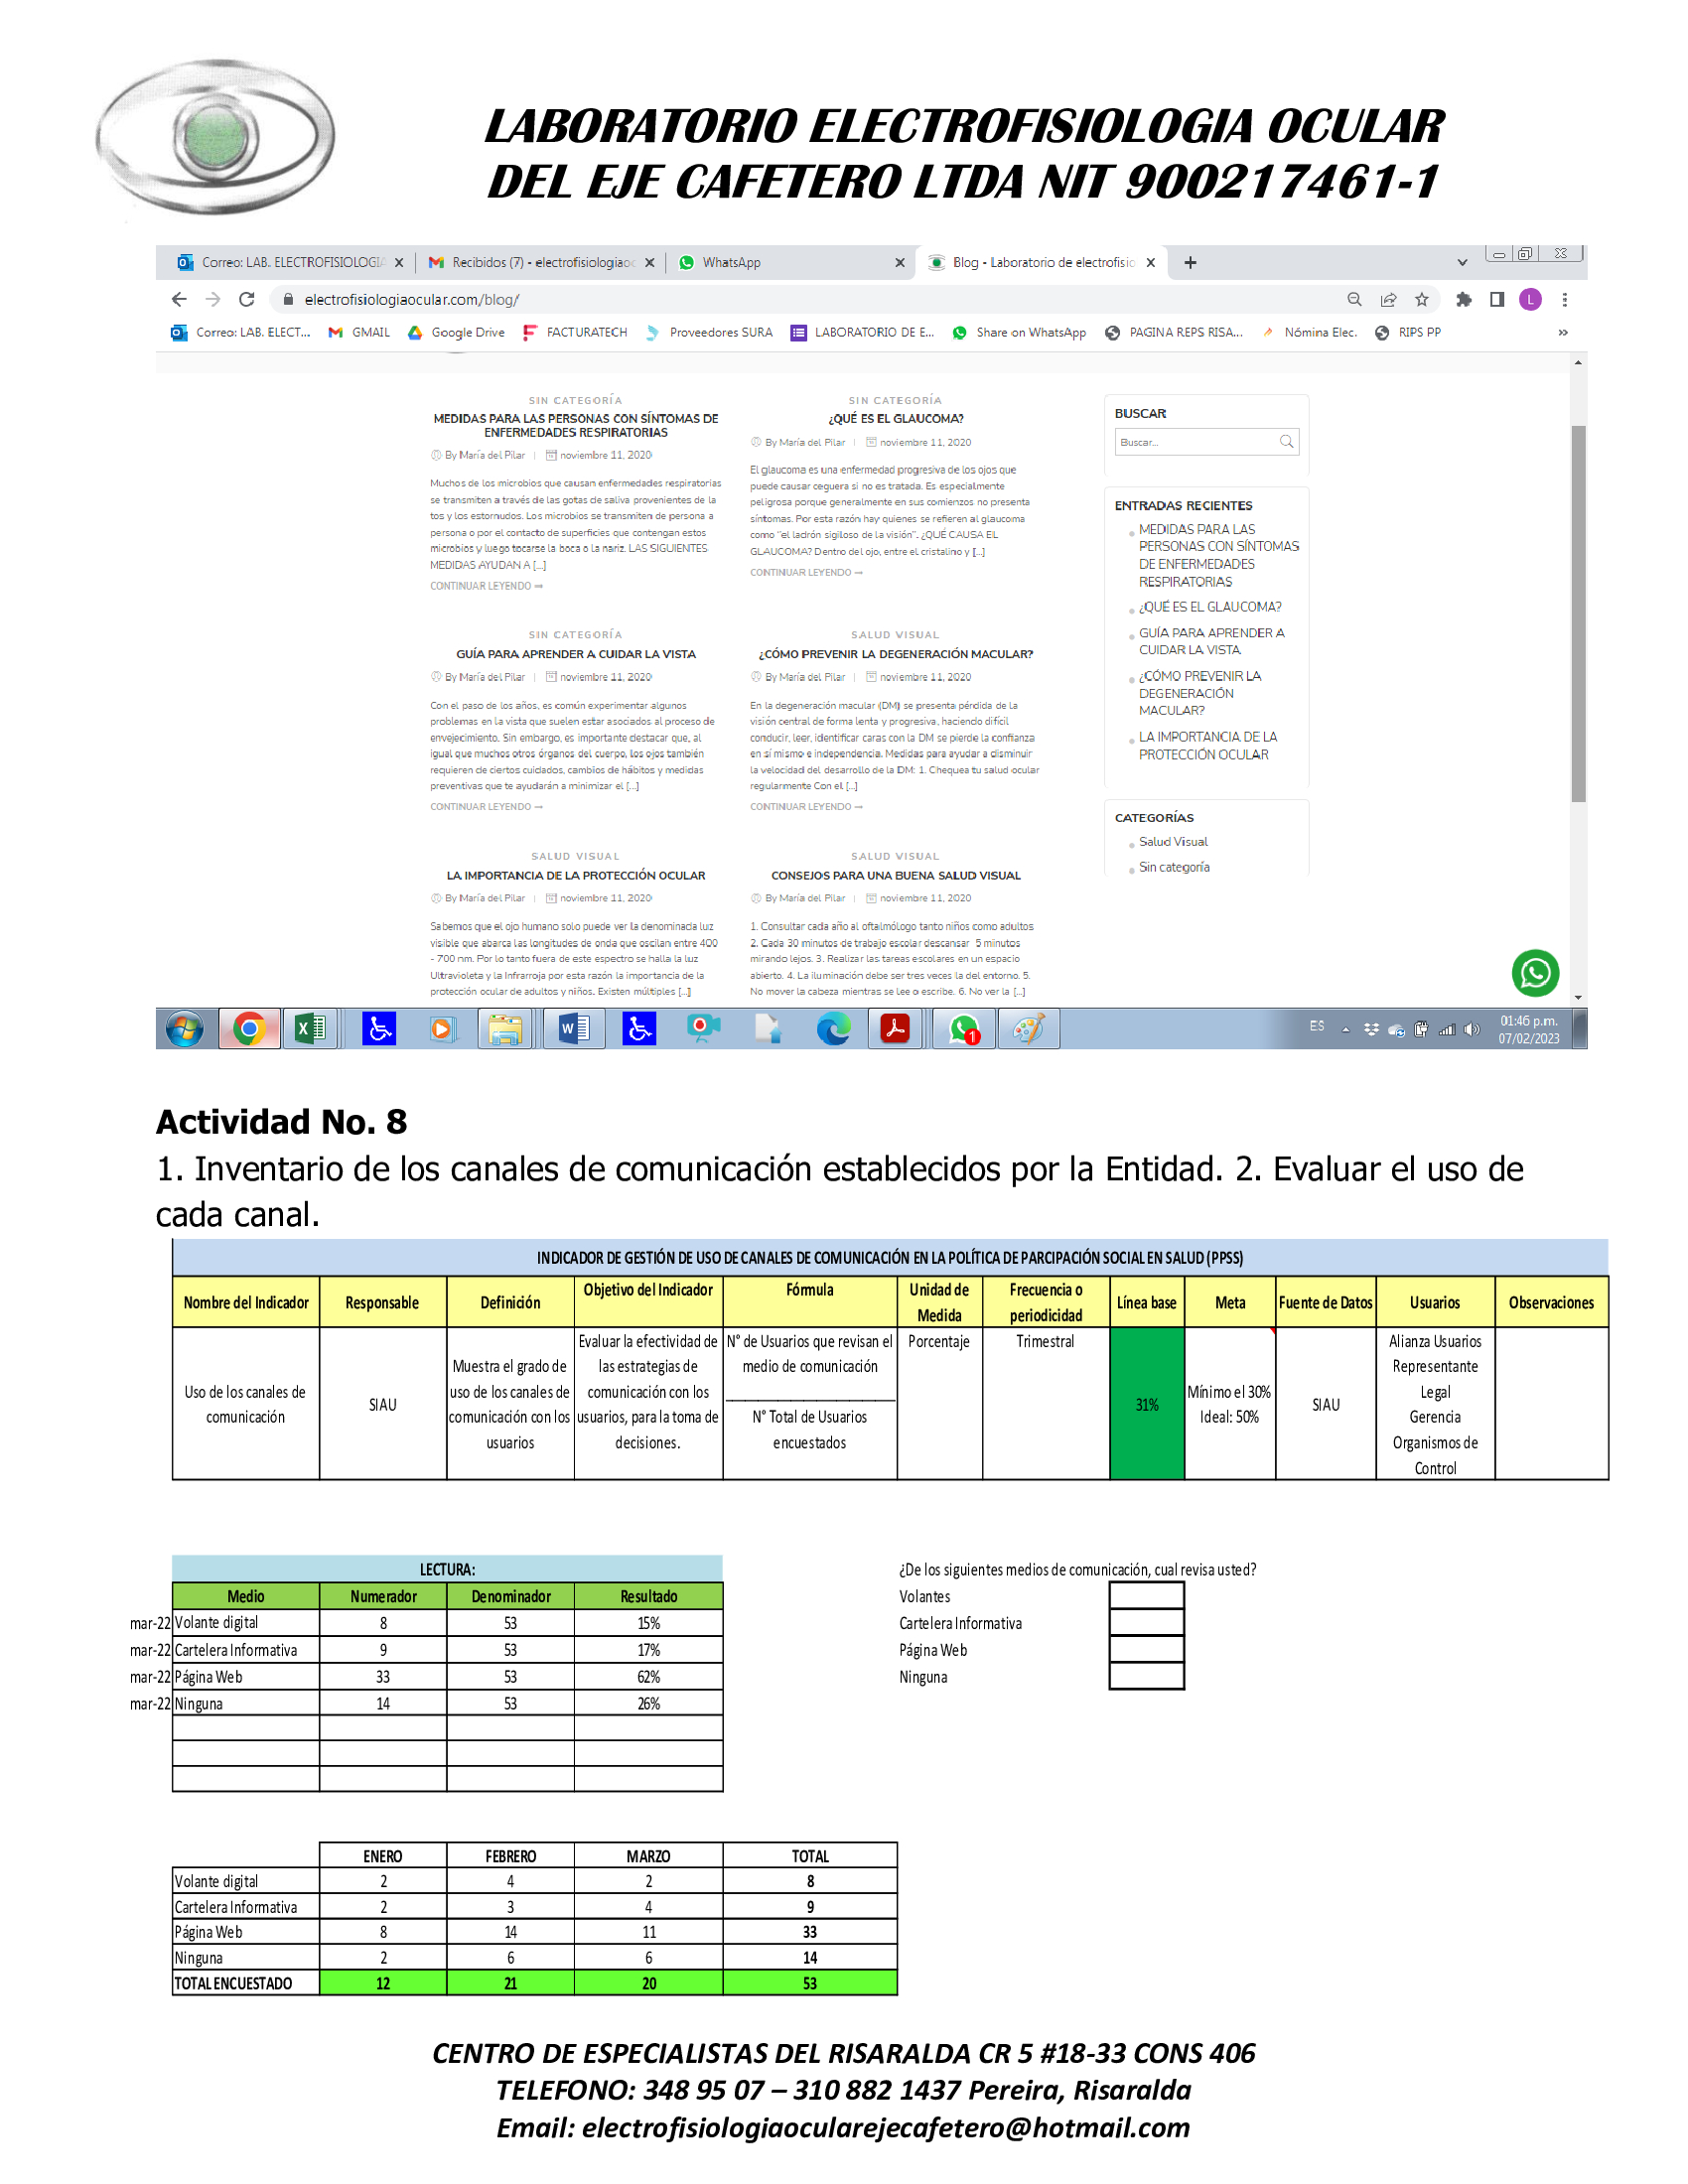Open the Windows Start orb
Screen dimensions: 1688x2184
pyautogui.click(x=185, y=1028)
